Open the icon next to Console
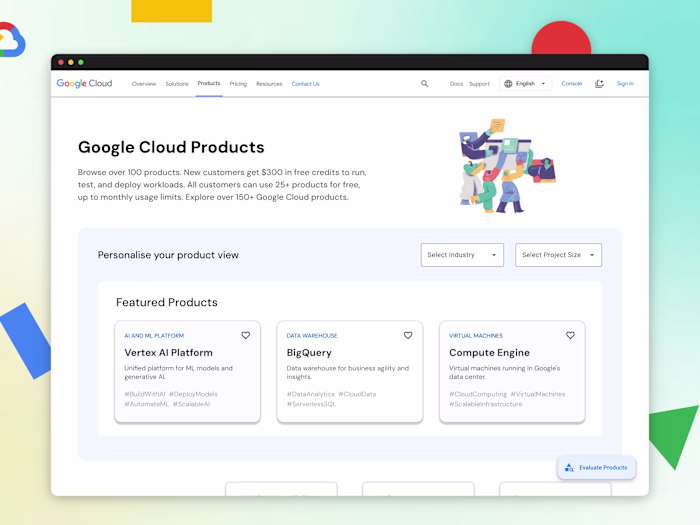The height and width of the screenshot is (525, 700). click(600, 83)
